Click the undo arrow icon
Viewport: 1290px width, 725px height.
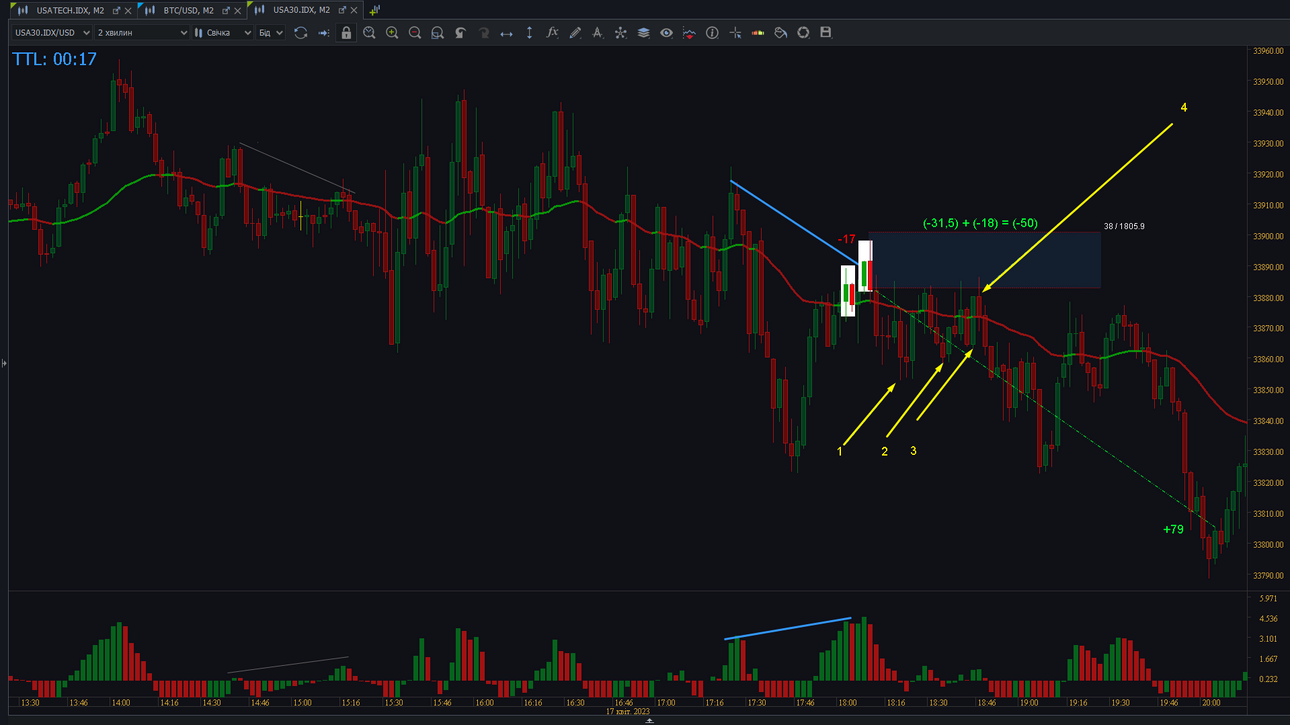pos(460,33)
